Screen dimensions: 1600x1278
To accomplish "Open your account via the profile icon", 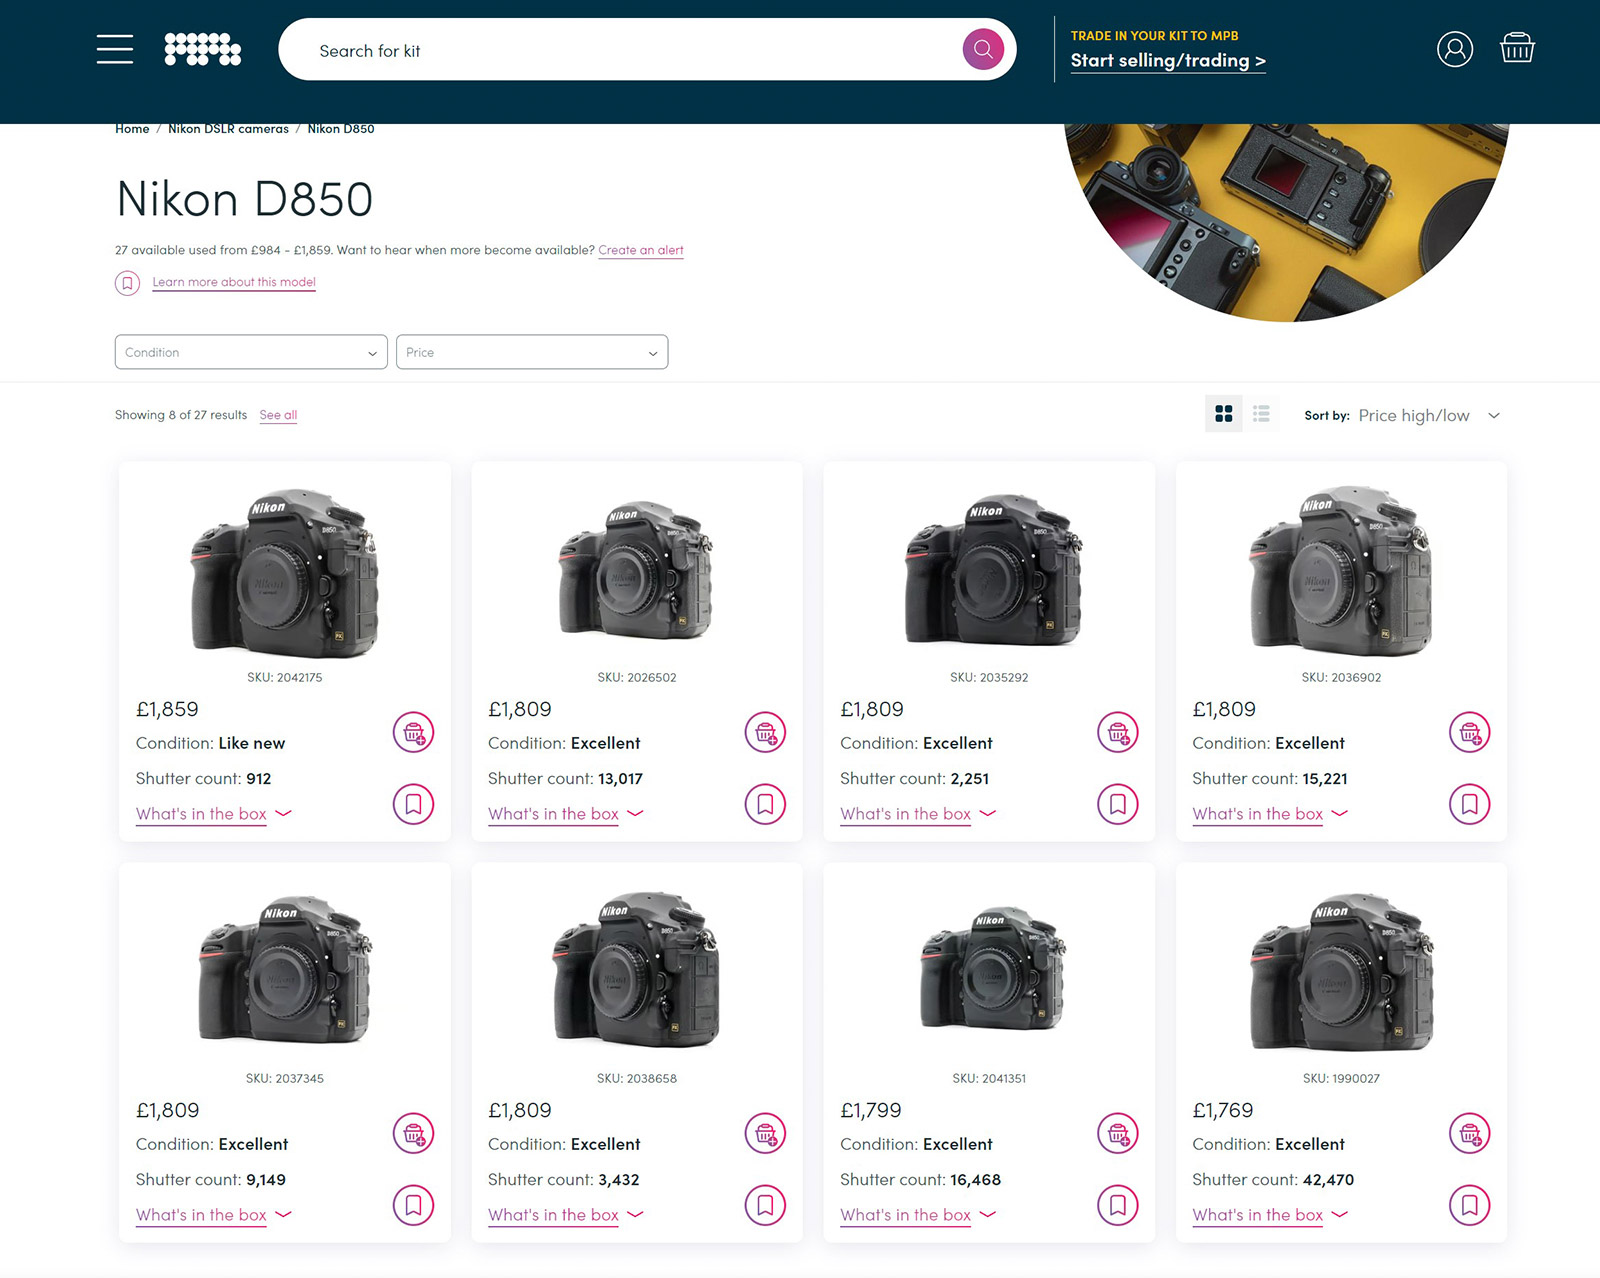I will coord(1455,48).
